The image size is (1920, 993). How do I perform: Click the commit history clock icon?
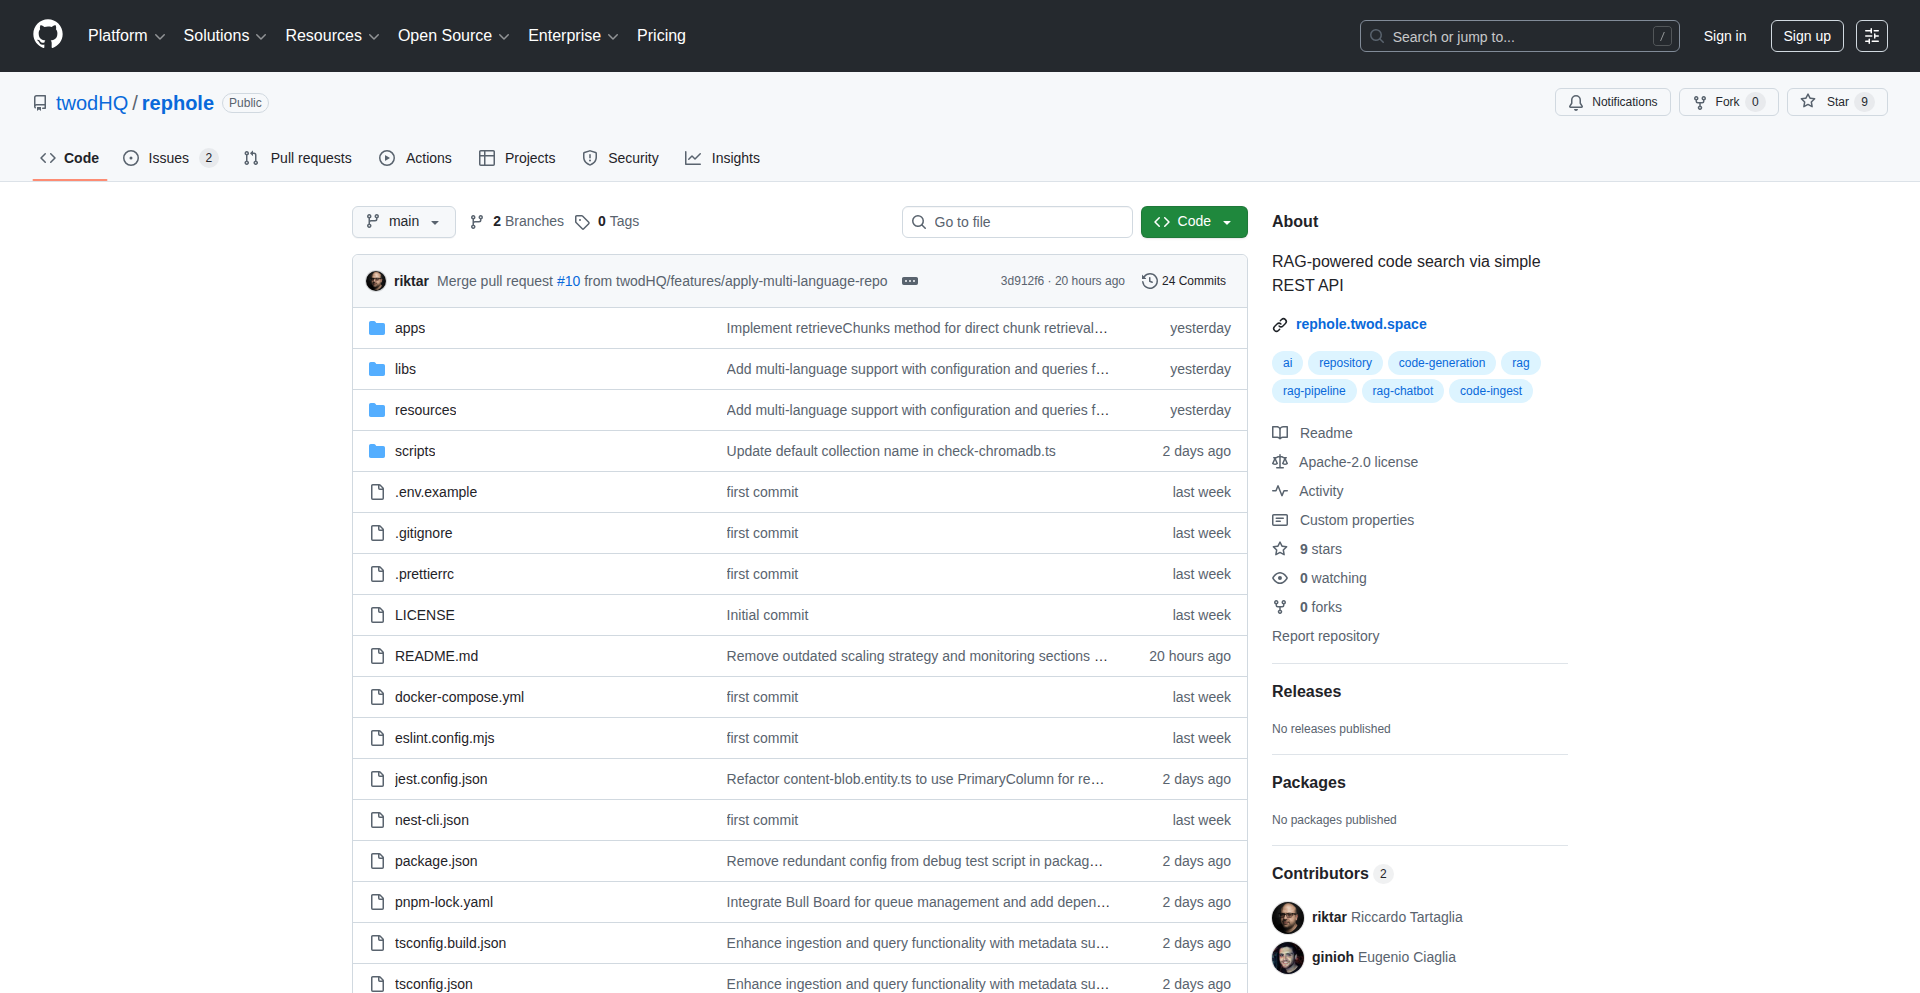1150,281
